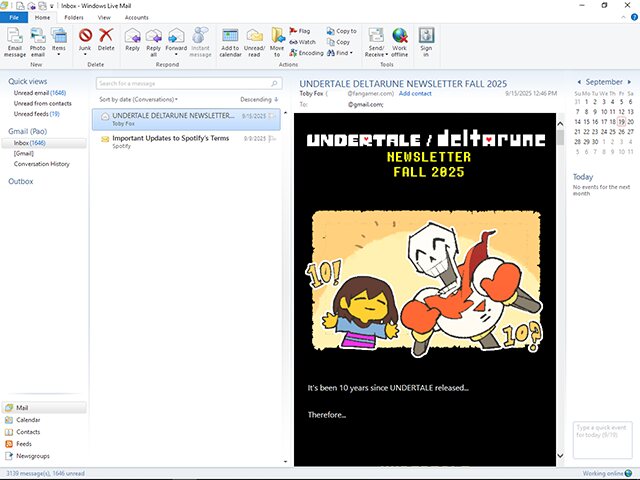
Task: Open the Conversation History folder
Action: [42, 164]
